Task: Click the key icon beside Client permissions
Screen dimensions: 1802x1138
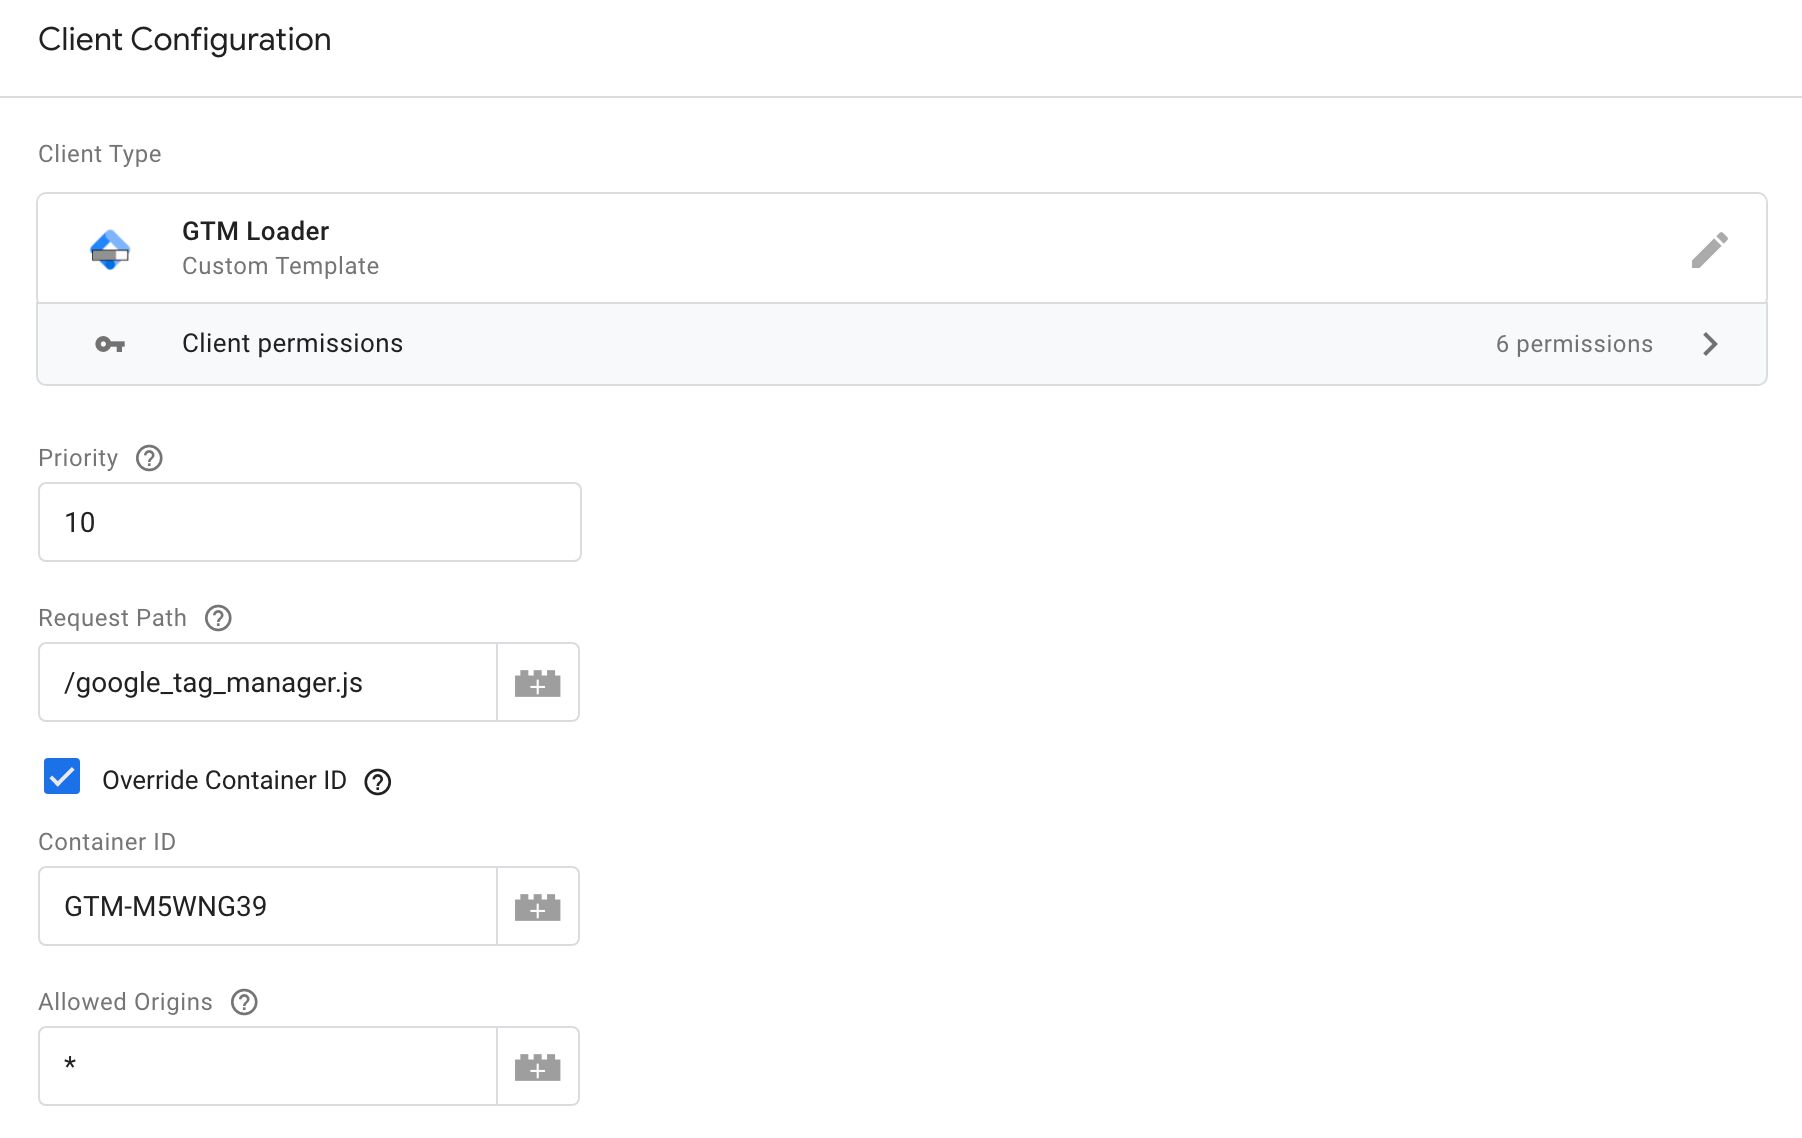Action: coord(110,344)
